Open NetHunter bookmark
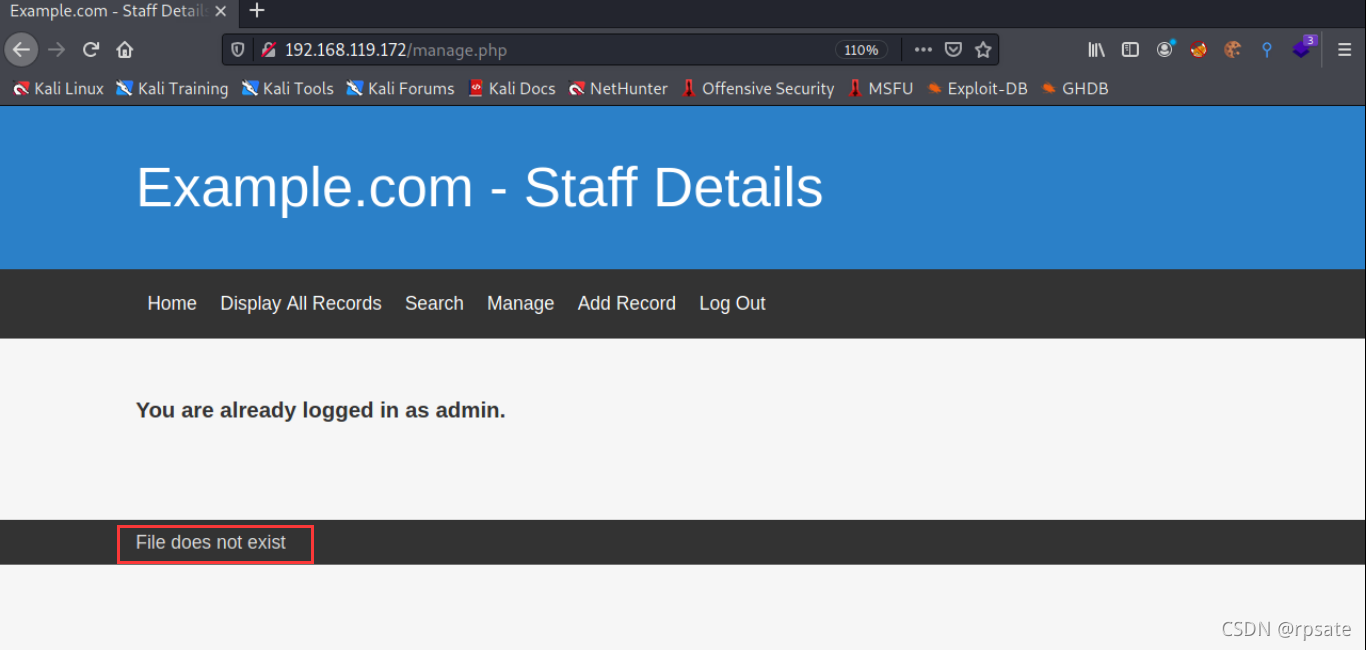Image resolution: width=1366 pixels, height=650 pixels. click(618, 88)
